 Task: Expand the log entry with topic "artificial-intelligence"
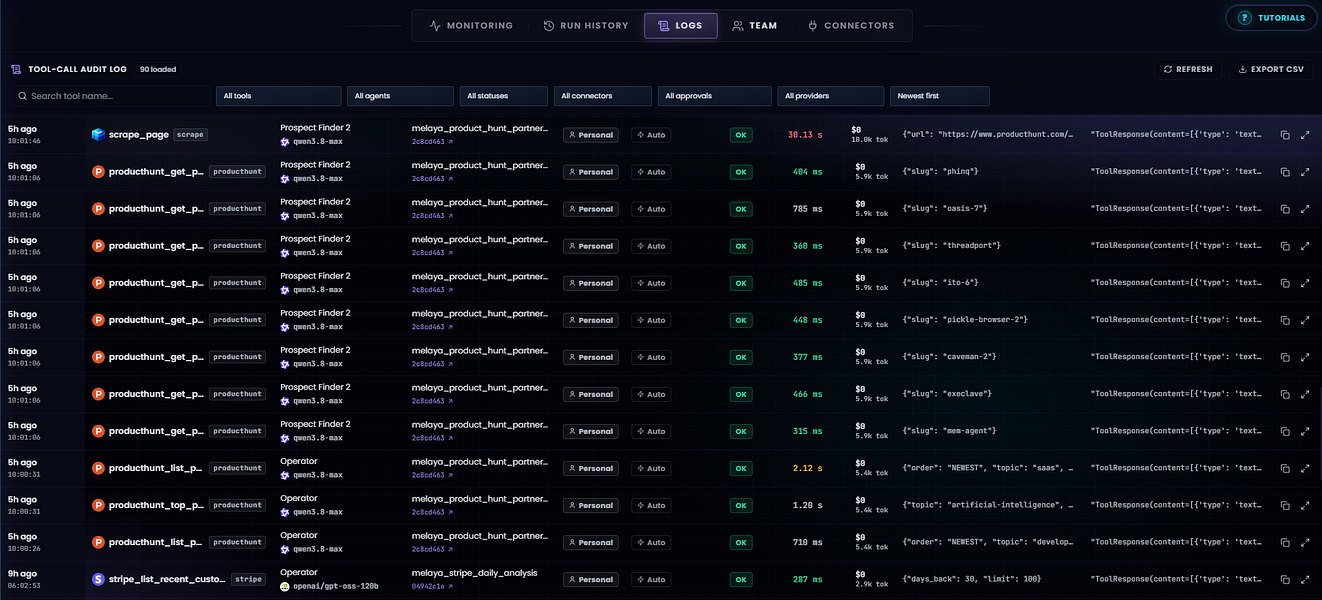click(1305, 505)
